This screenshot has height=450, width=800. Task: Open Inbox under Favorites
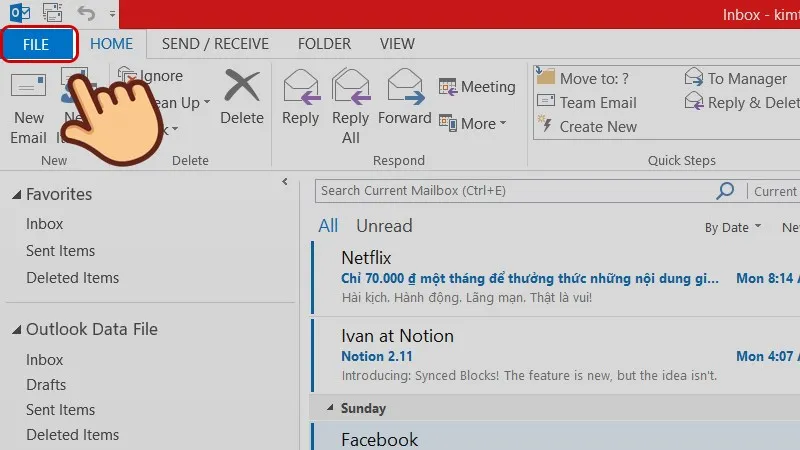[44, 224]
